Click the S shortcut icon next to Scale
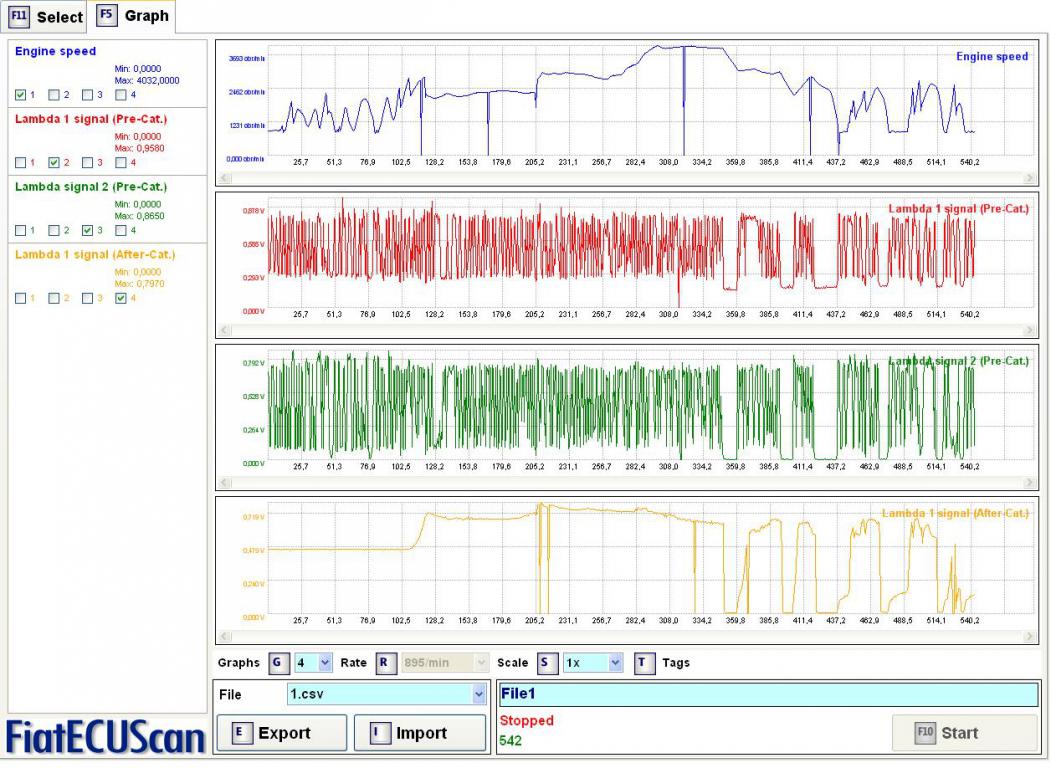This screenshot has width=1051, height=768. tap(546, 663)
